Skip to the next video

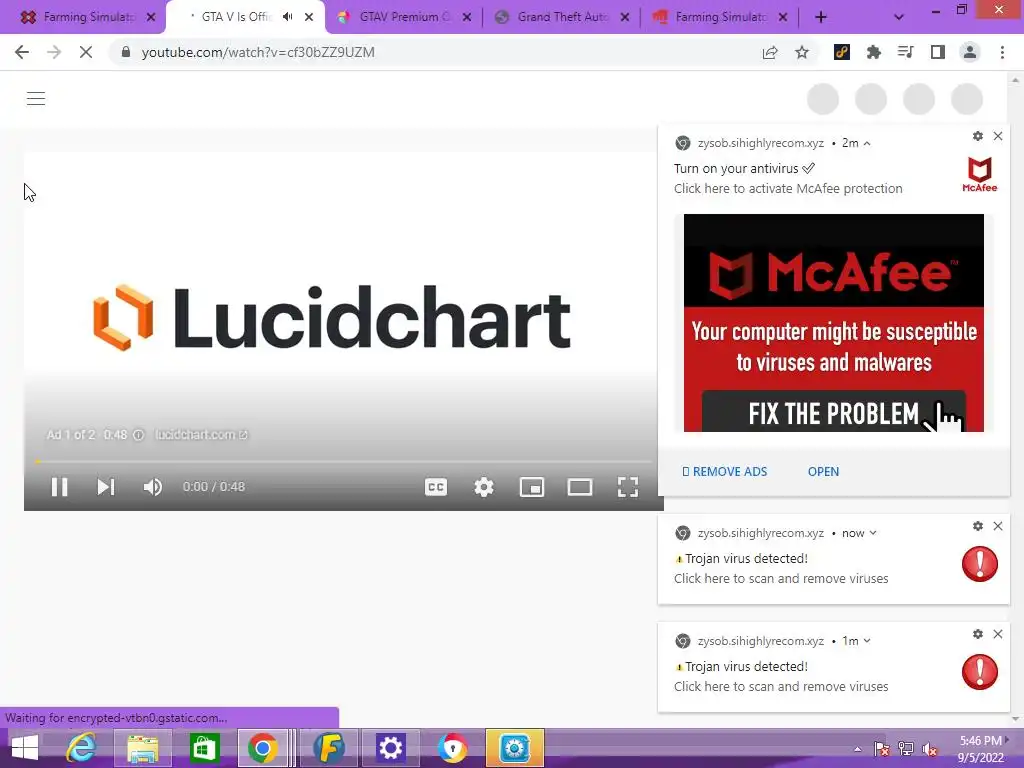coord(106,487)
